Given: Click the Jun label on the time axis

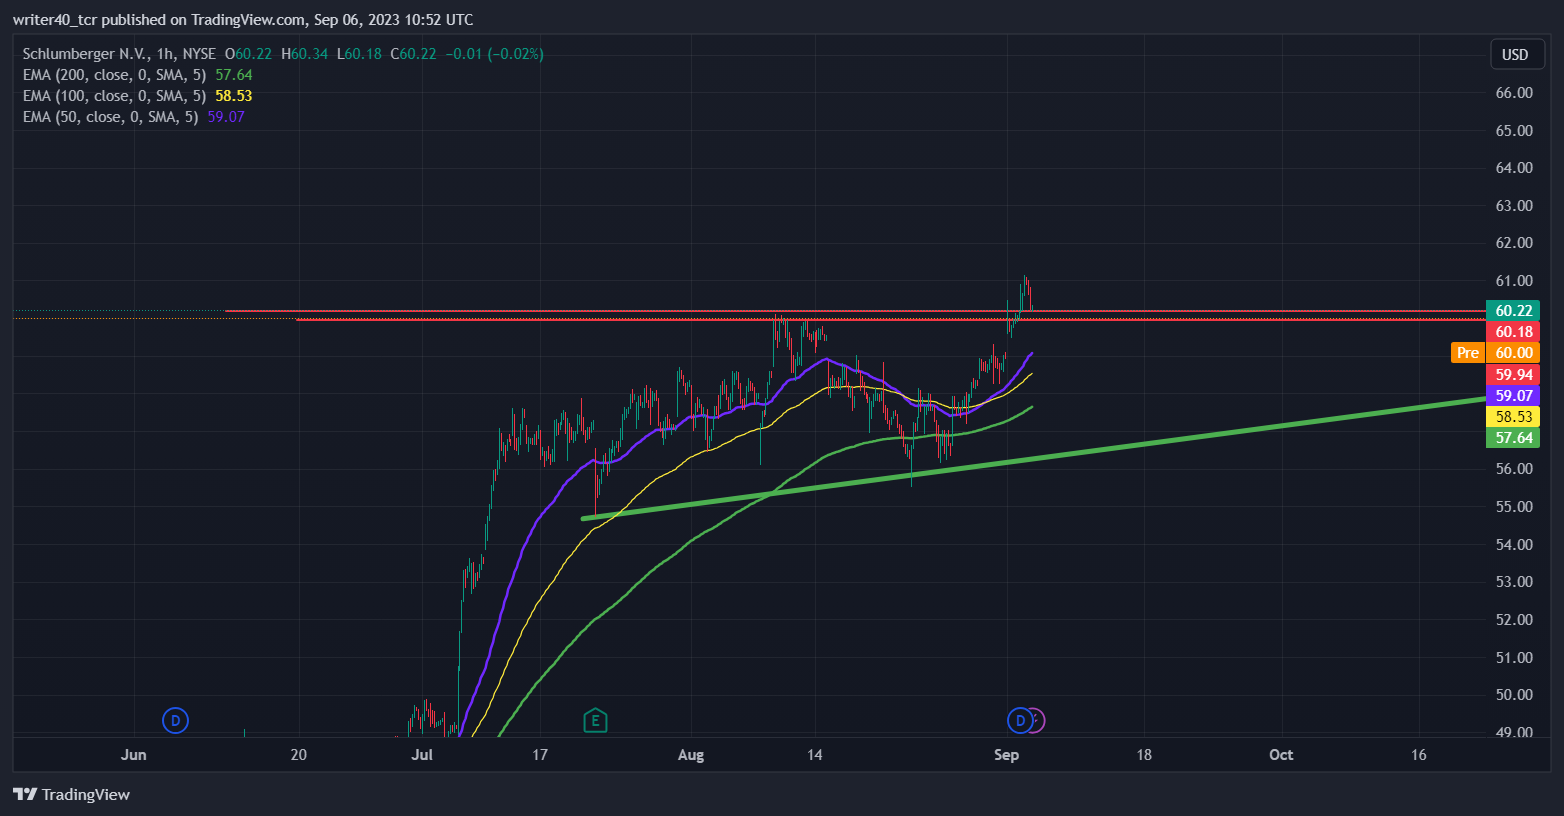Looking at the screenshot, I should (133, 755).
